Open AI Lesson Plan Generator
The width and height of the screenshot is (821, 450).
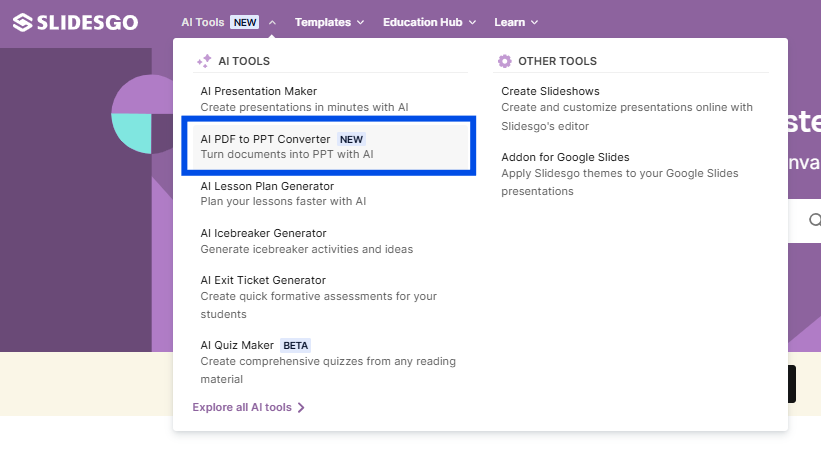[267, 186]
